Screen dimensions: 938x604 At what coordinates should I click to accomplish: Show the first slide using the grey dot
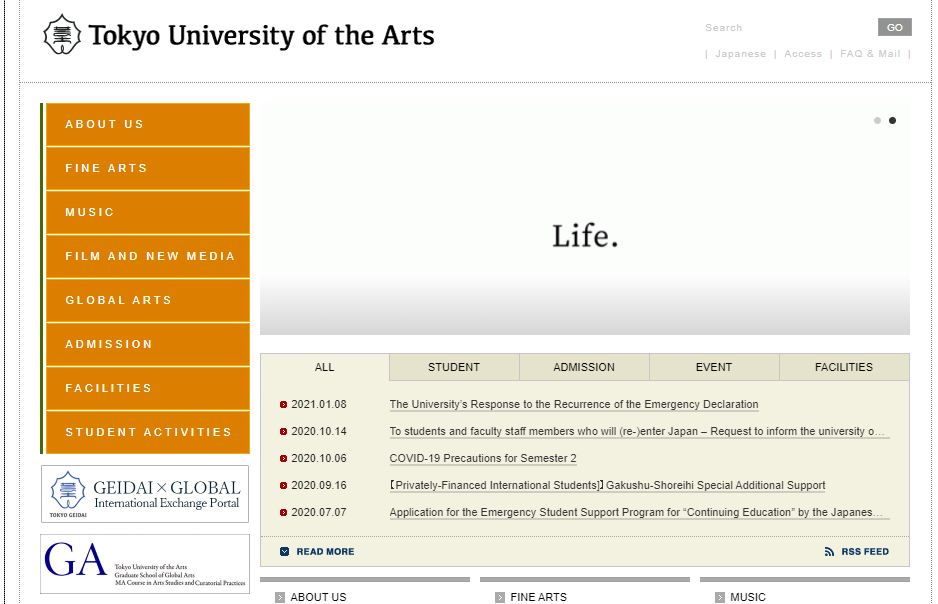(x=877, y=120)
